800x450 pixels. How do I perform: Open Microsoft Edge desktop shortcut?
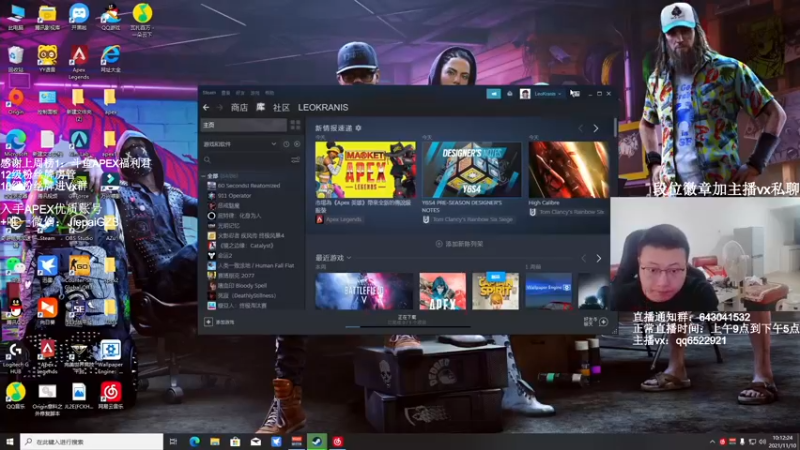[x=16, y=142]
